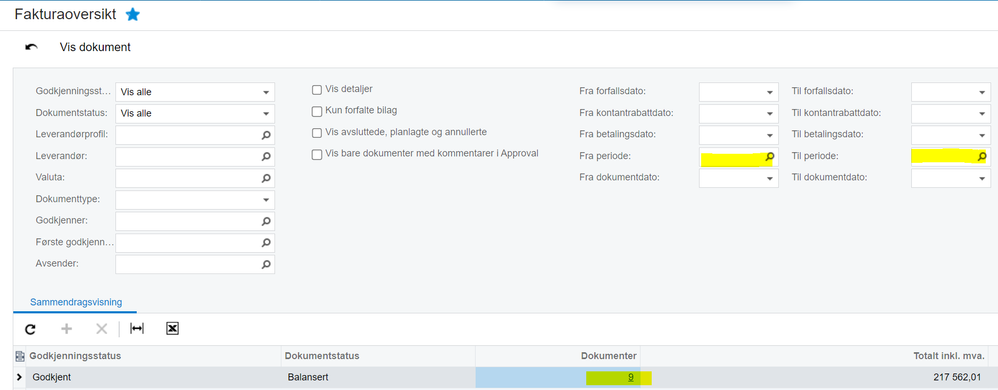The image size is (998, 390).
Task: Open Leverandørprofil lookup magnifier
Action: point(266,135)
